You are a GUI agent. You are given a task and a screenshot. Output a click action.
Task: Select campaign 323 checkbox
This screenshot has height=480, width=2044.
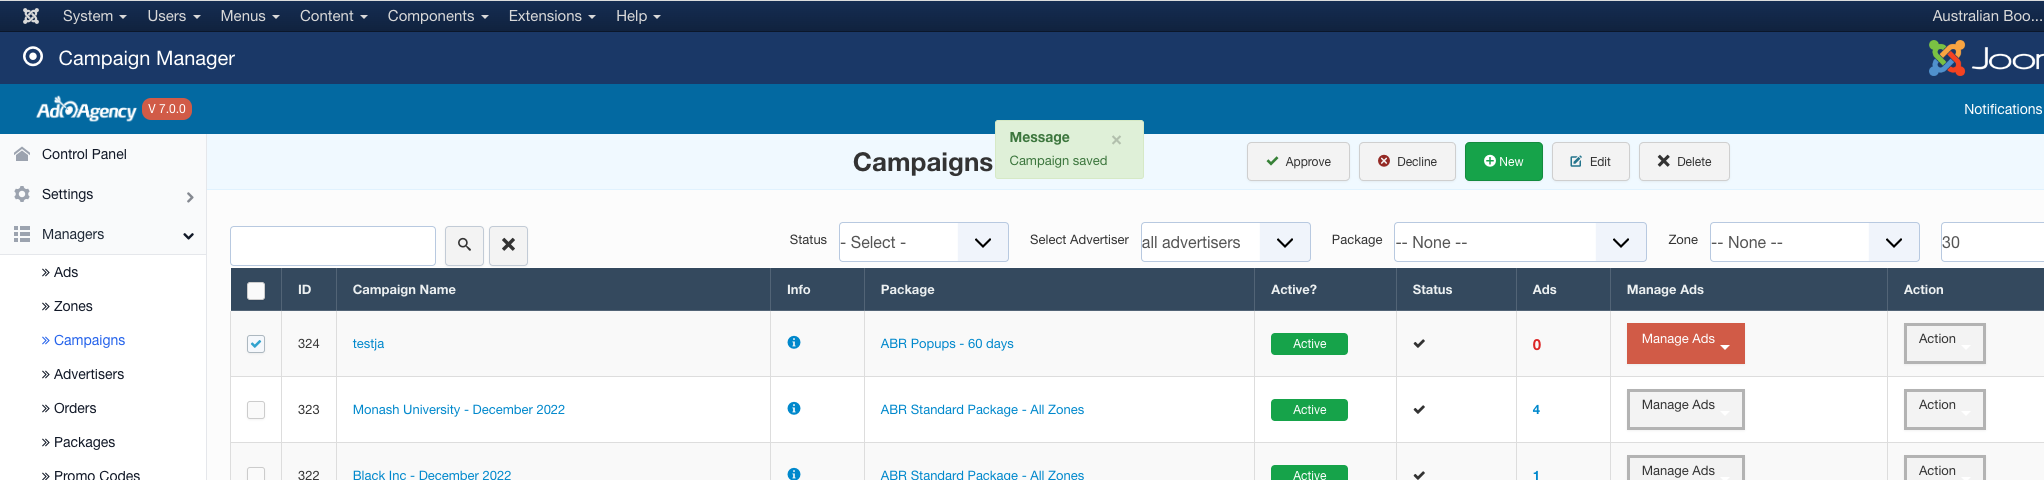[x=256, y=410]
